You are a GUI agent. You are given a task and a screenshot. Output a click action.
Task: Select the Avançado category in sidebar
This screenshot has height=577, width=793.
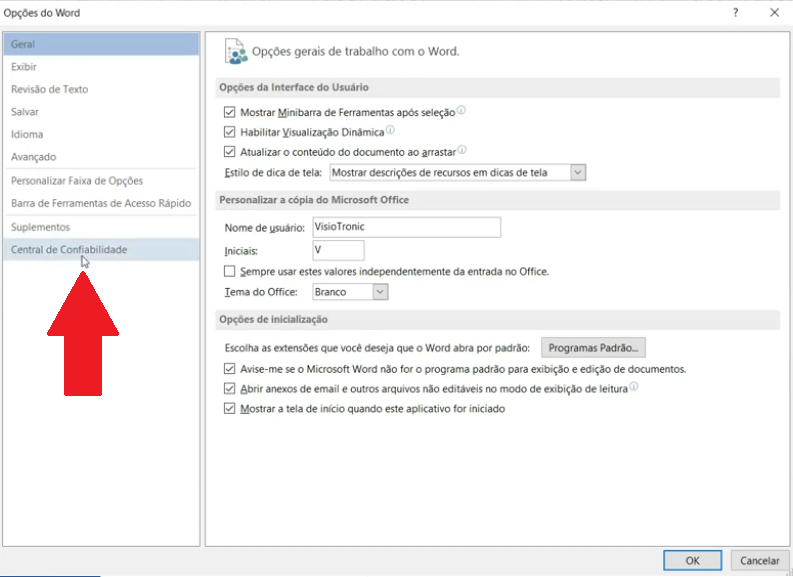tap(33, 157)
